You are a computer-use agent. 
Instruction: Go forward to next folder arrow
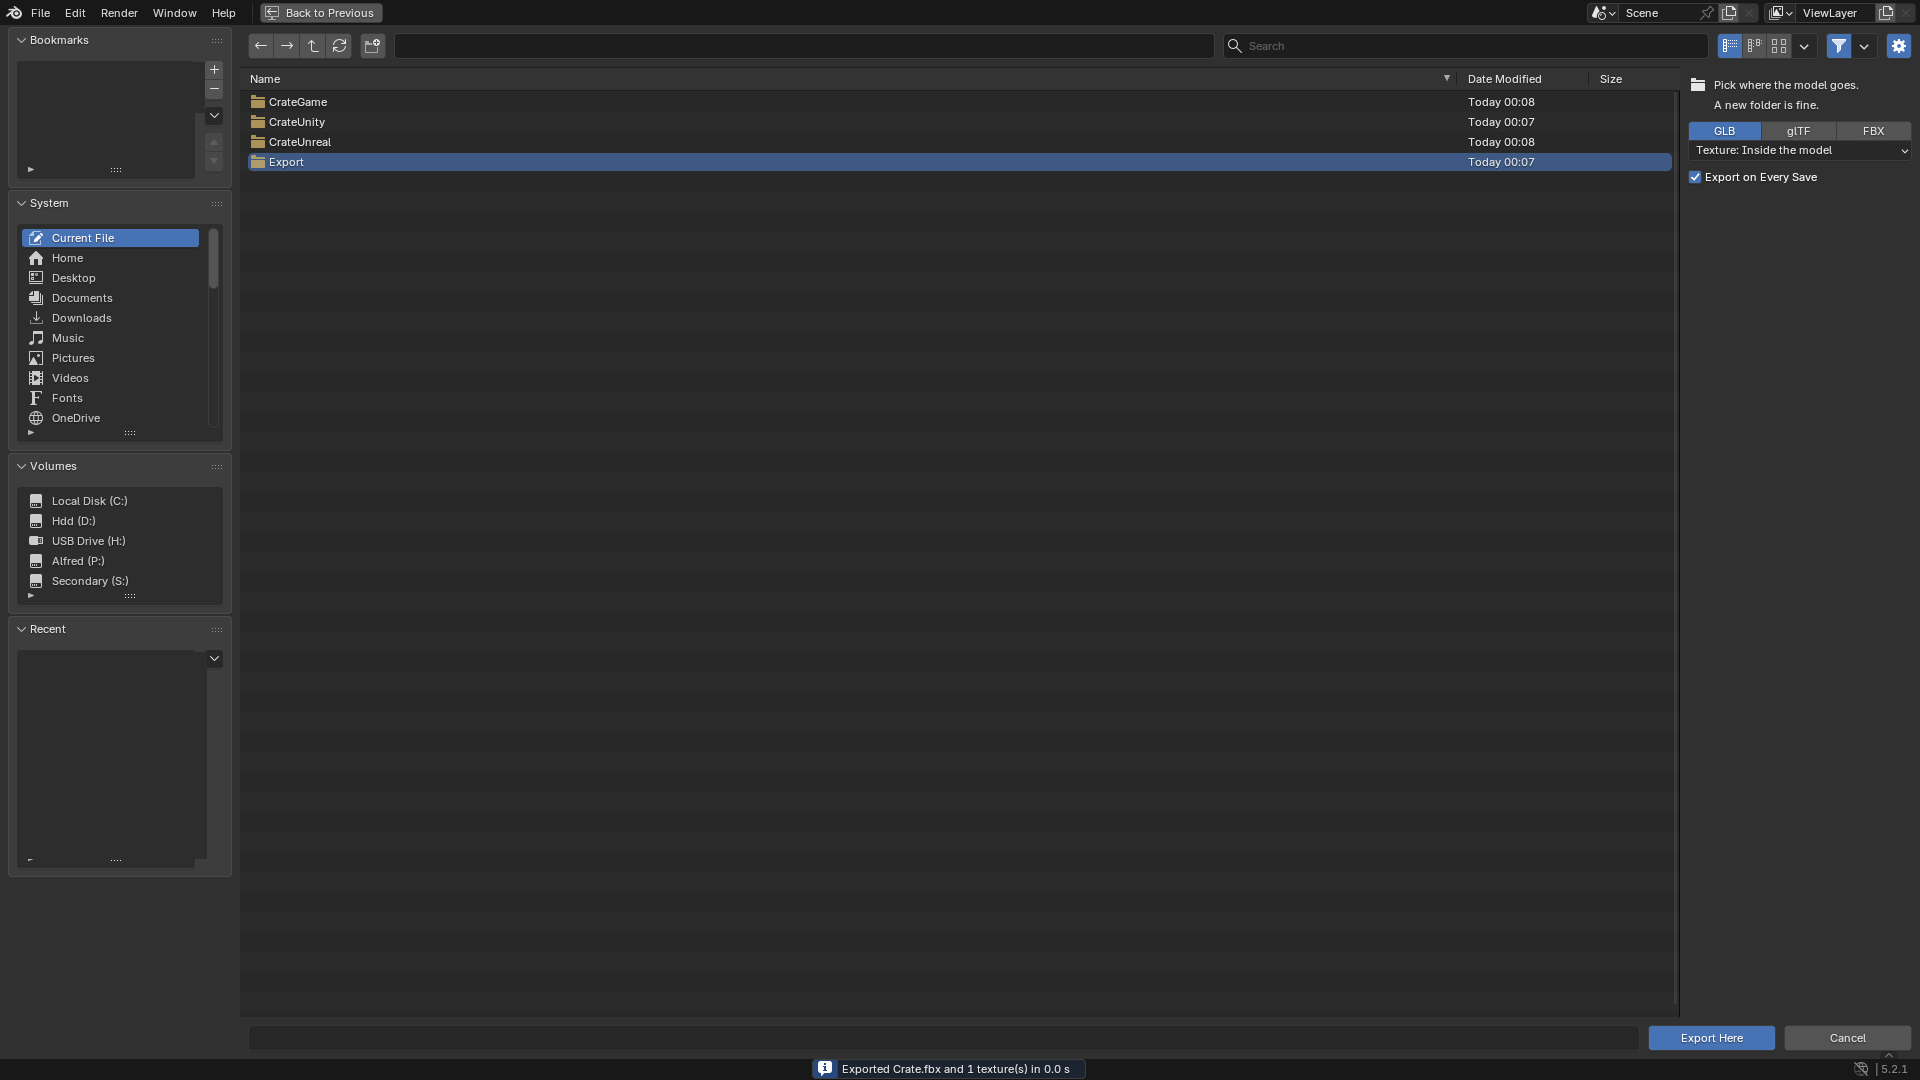pos(287,46)
